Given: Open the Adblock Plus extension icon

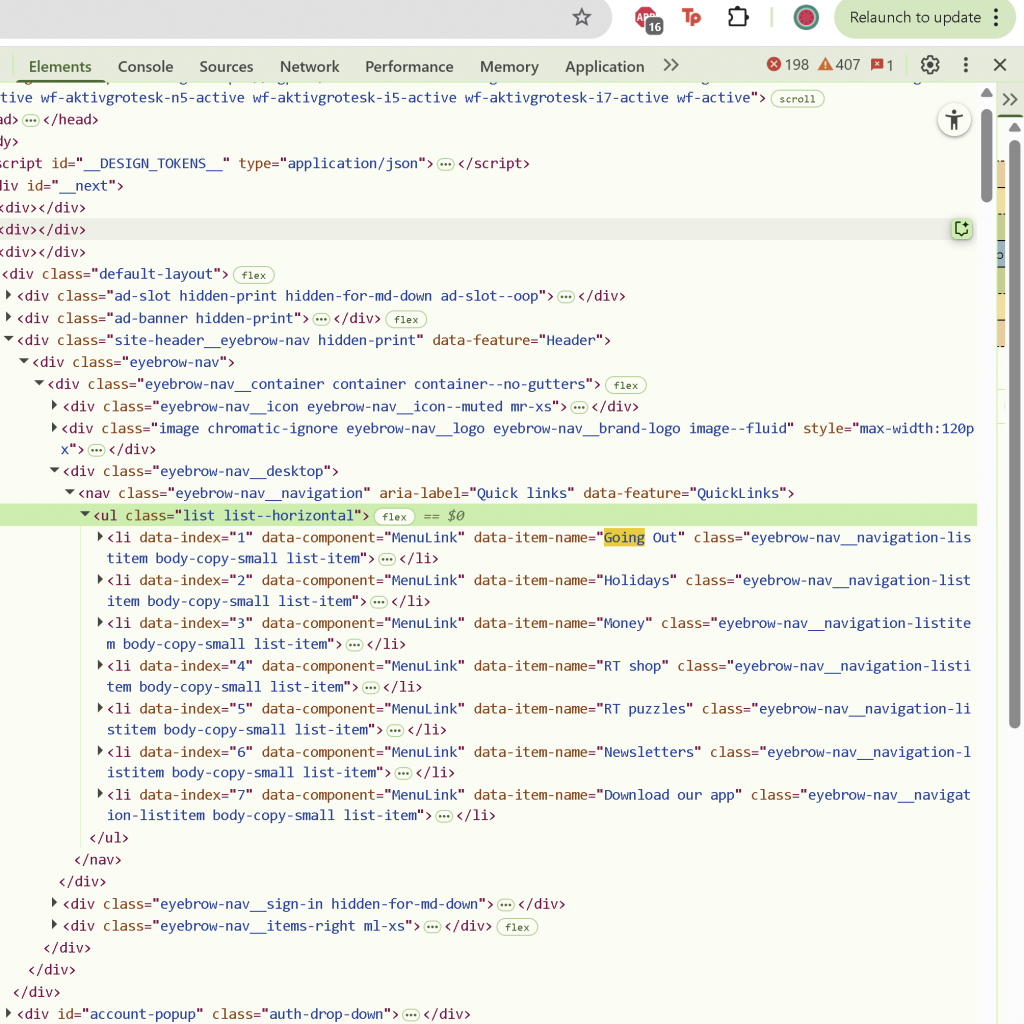Looking at the screenshot, I should [x=648, y=19].
